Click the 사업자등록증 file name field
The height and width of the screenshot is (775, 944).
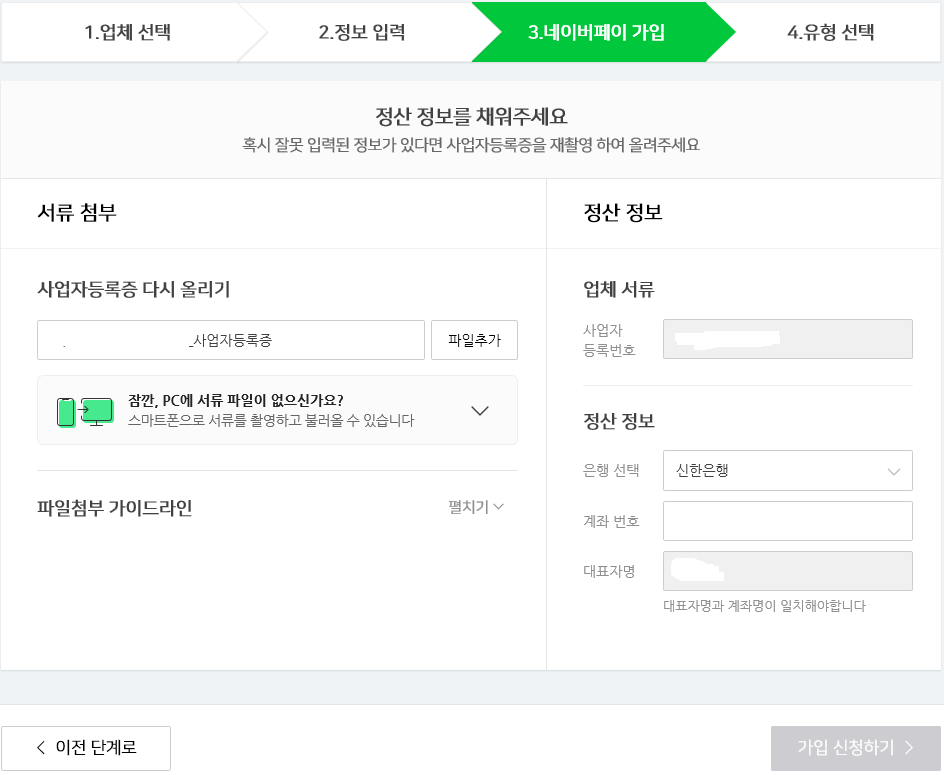231,340
